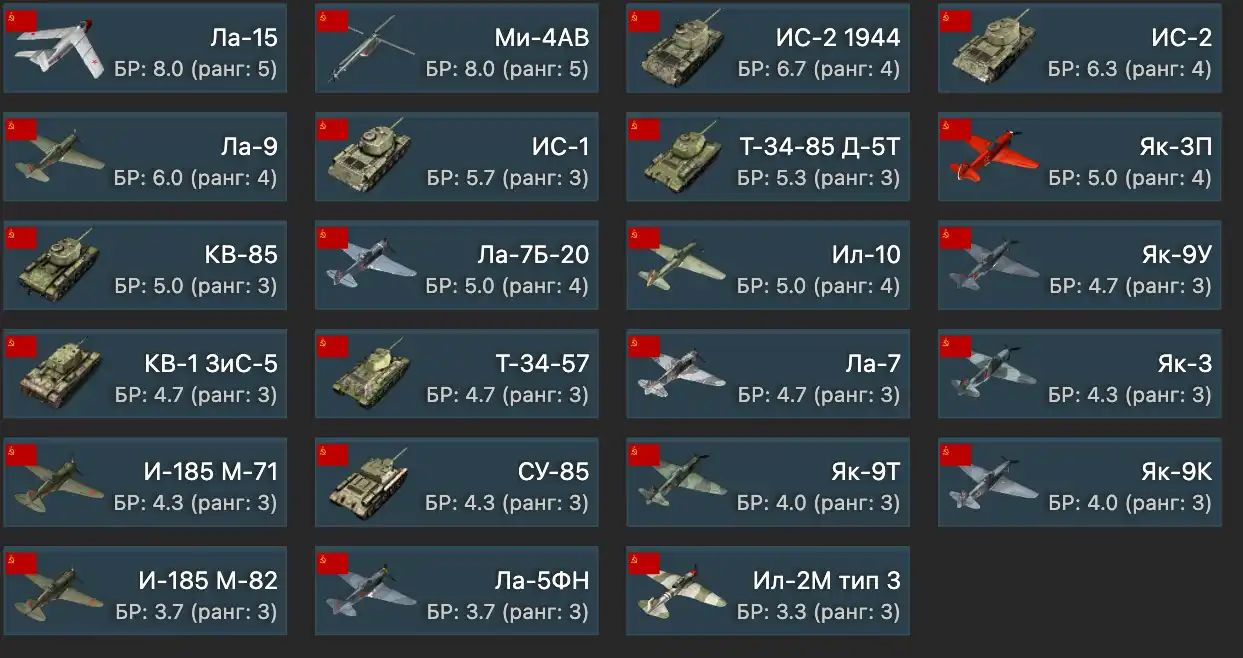Viewport: 1243px width, 658px height.
Task: Select the Ил-10 vehicle name
Action: click(x=866, y=254)
